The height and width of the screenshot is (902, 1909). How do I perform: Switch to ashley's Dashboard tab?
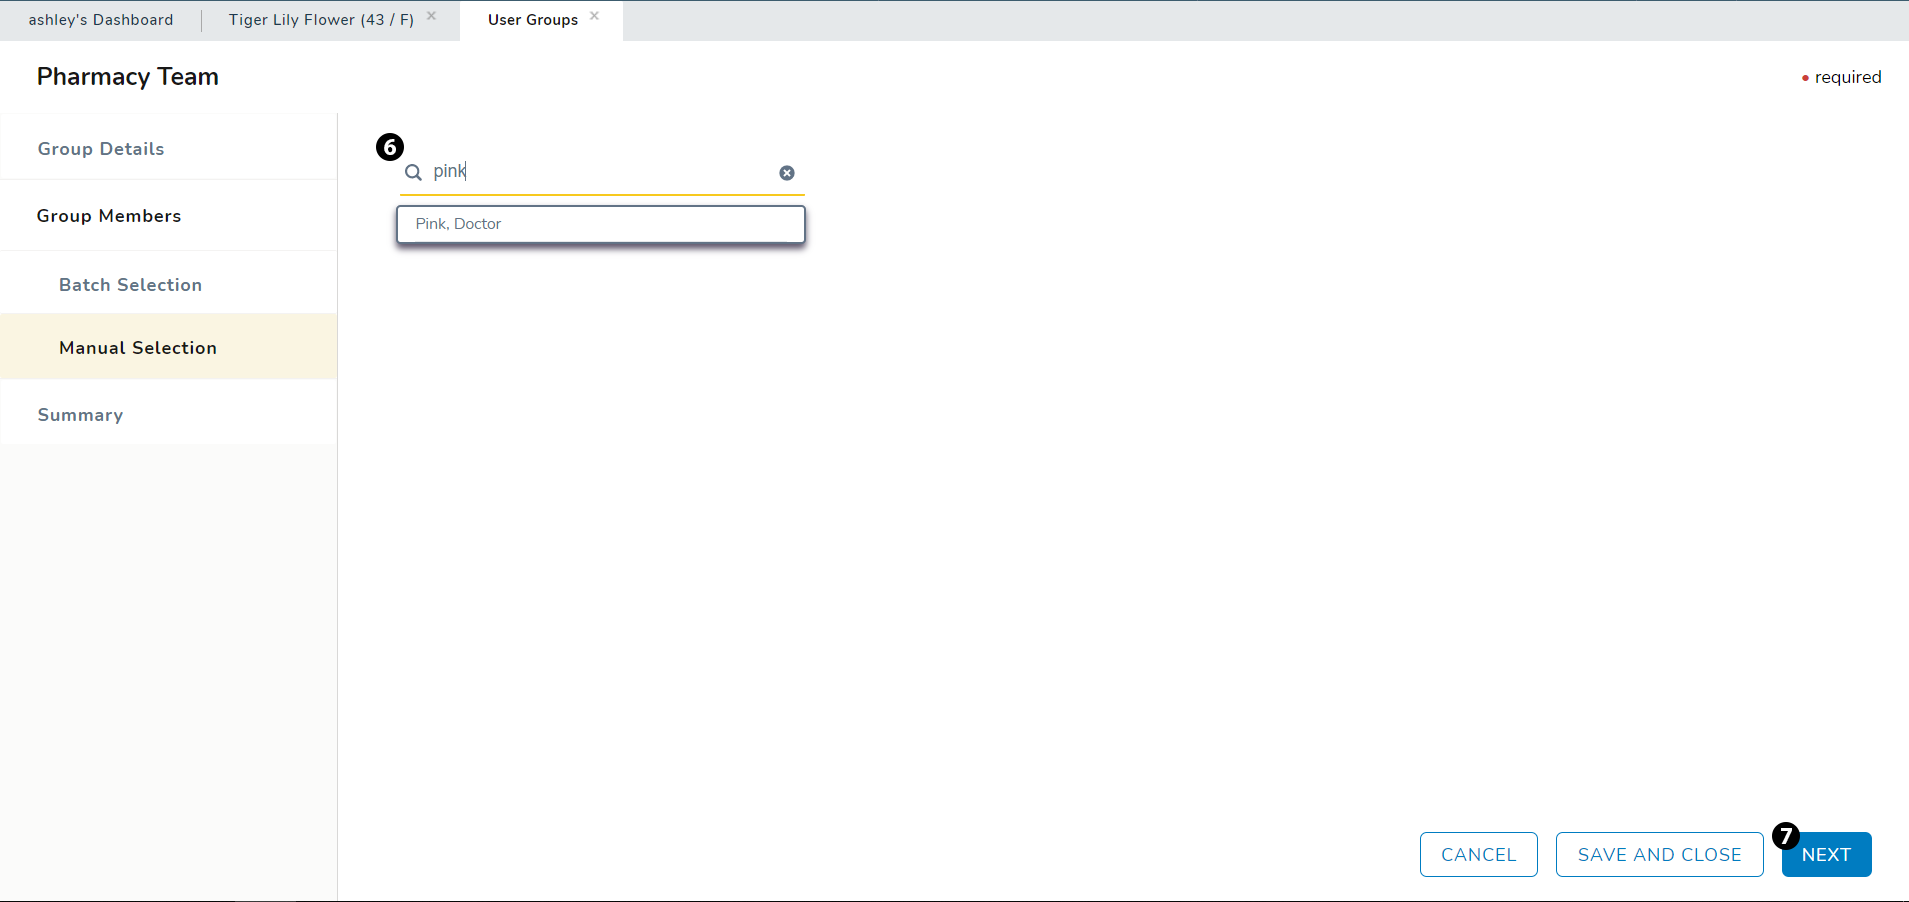click(100, 20)
